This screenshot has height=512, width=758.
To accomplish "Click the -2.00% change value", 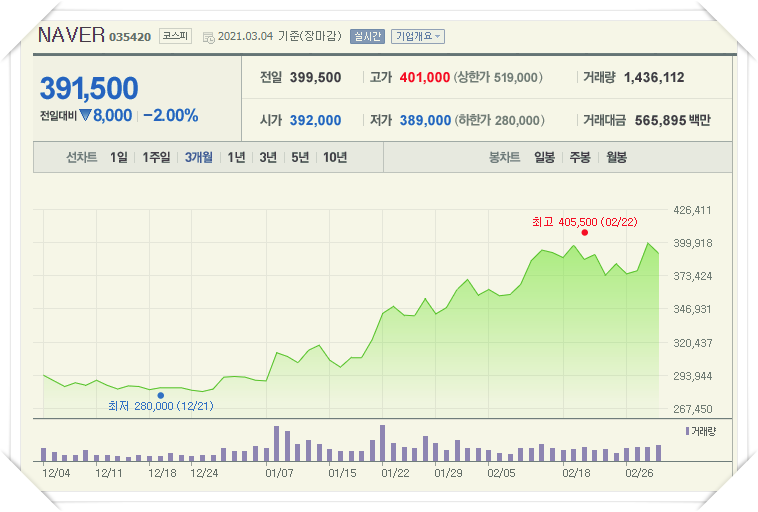I will 171,115.
